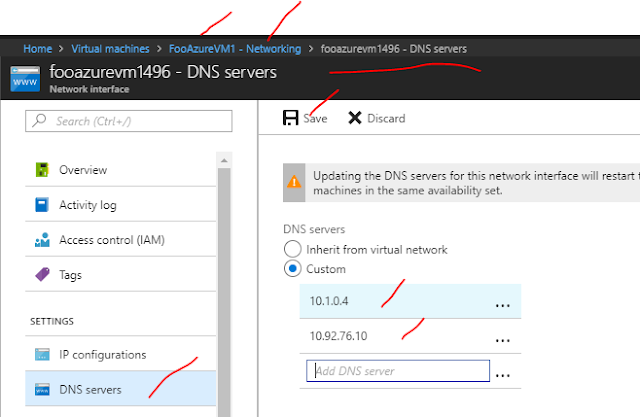This screenshot has width=640, height=417.
Task: Click the Overview menu icon
Action: pyautogui.click(x=42, y=169)
